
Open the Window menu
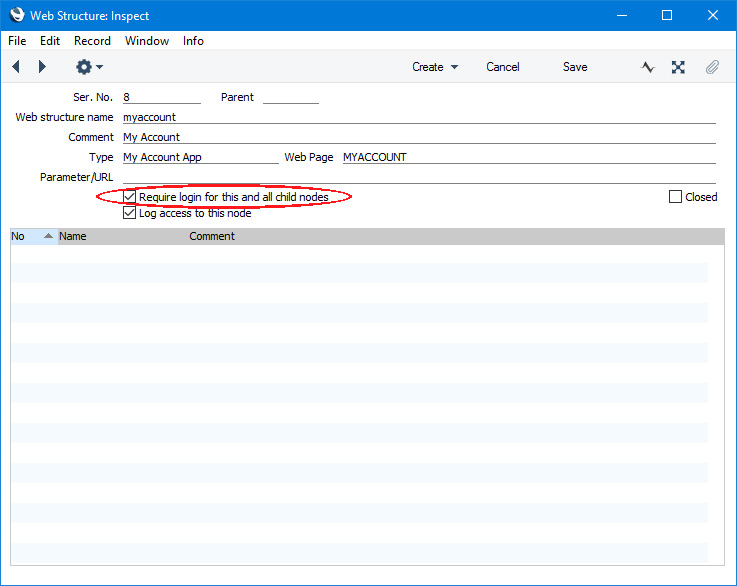[x=147, y=41]
